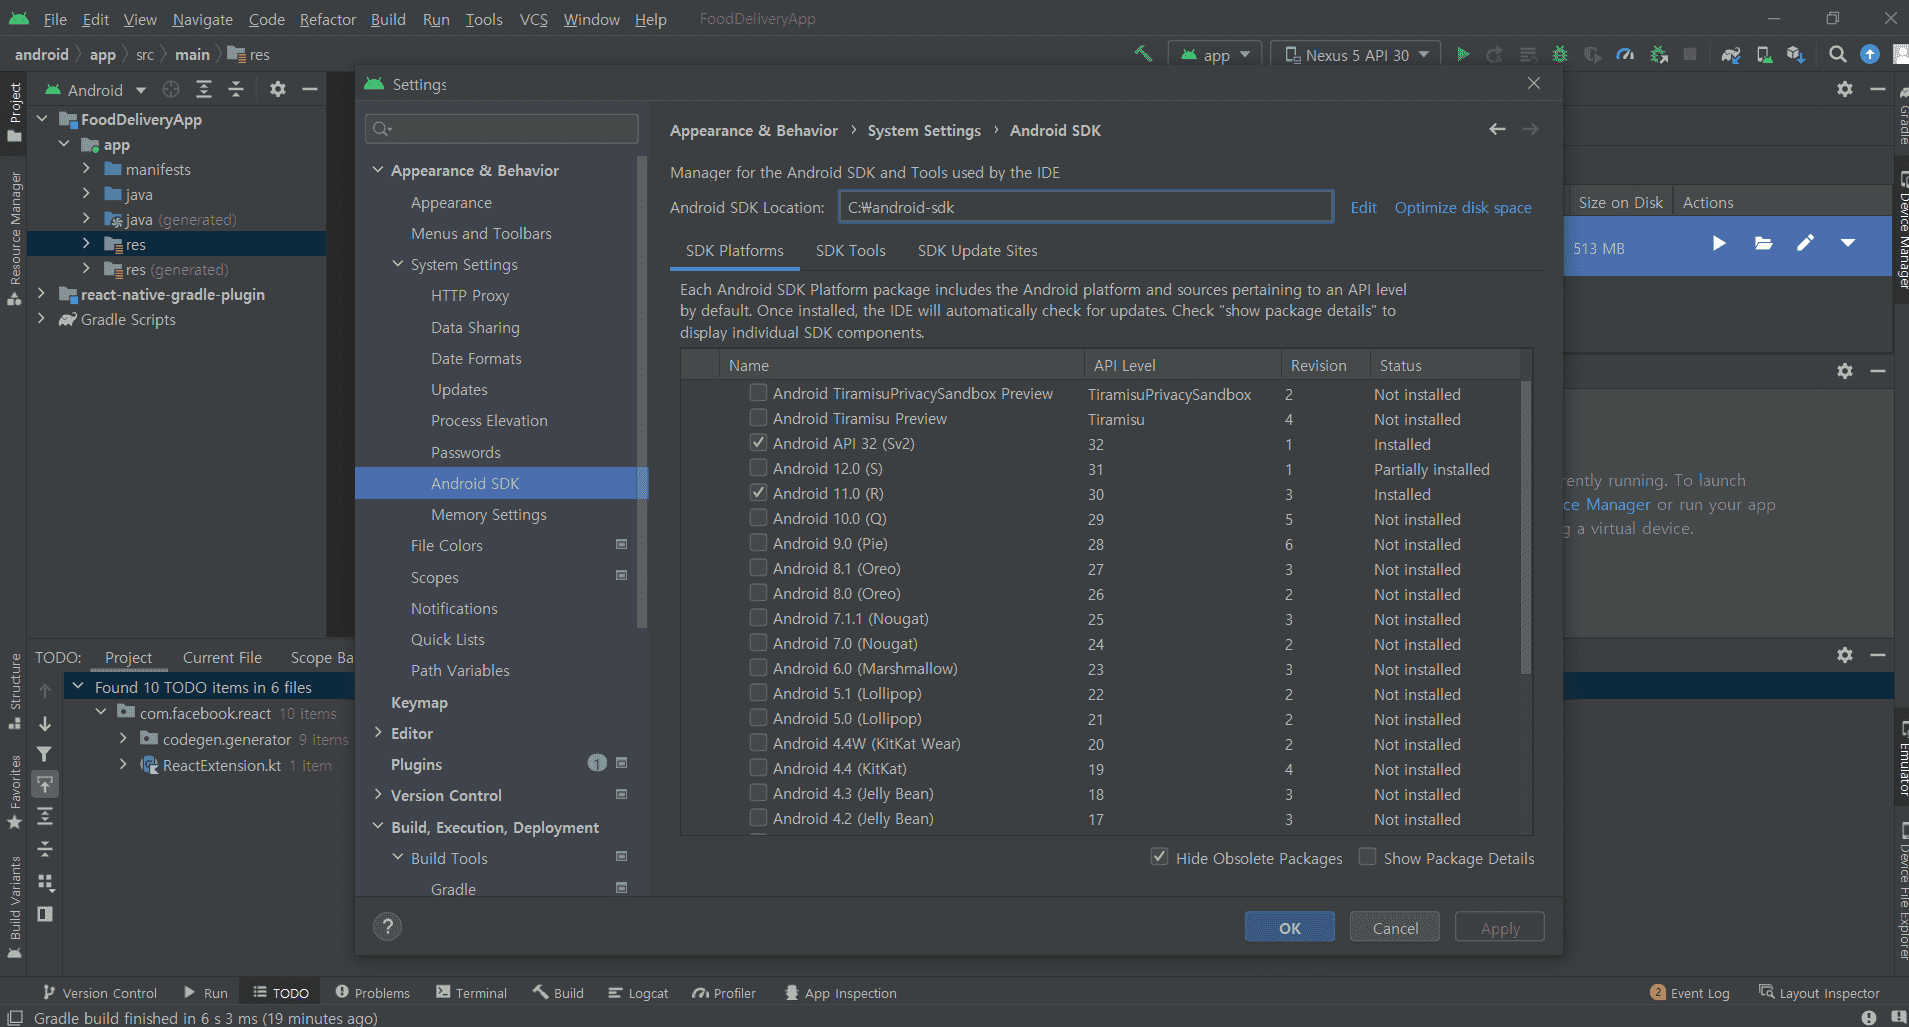
Task: Click the Sync Project with Gradle Files icon
Action: pos(1731,54)
